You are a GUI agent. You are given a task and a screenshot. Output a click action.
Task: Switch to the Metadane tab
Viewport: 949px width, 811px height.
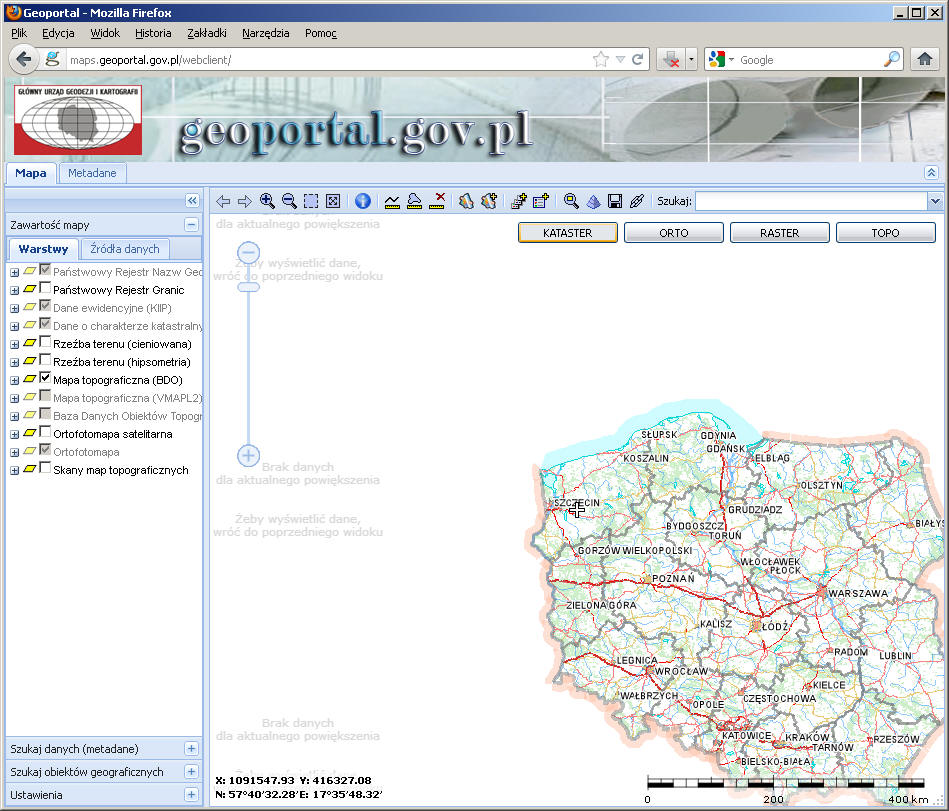92,173
